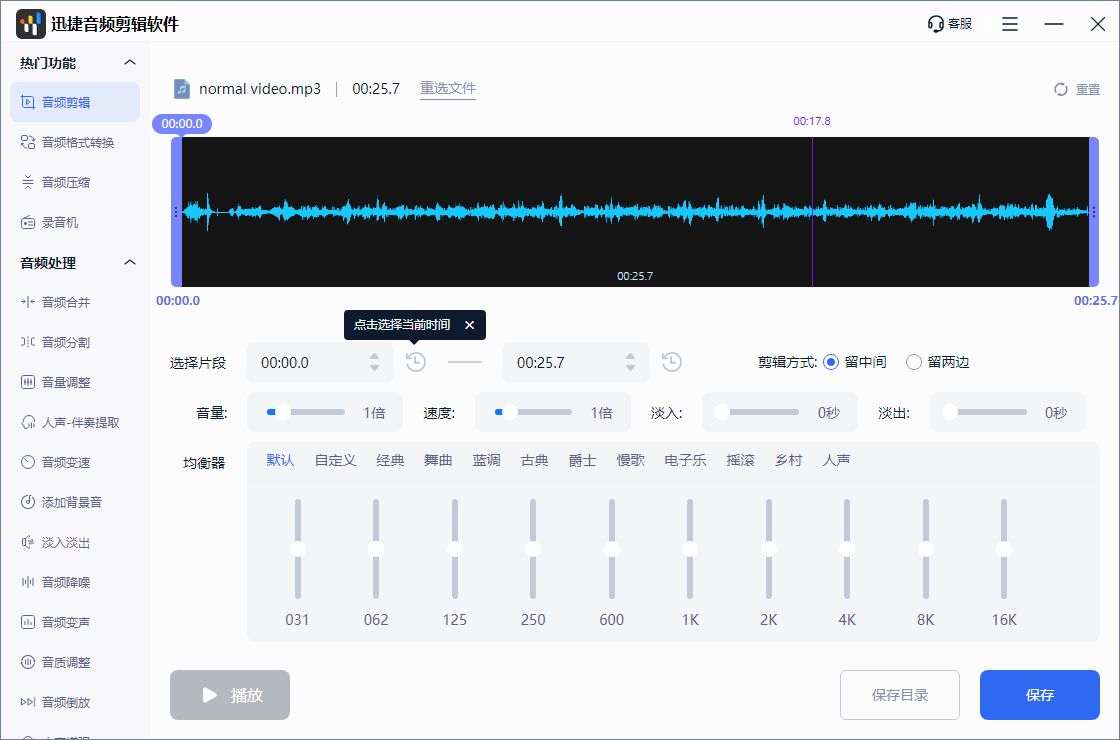Increase start time 00:00.0 with up arrow
Viewport: 1120px width, 740px height.
click(374, 356)
